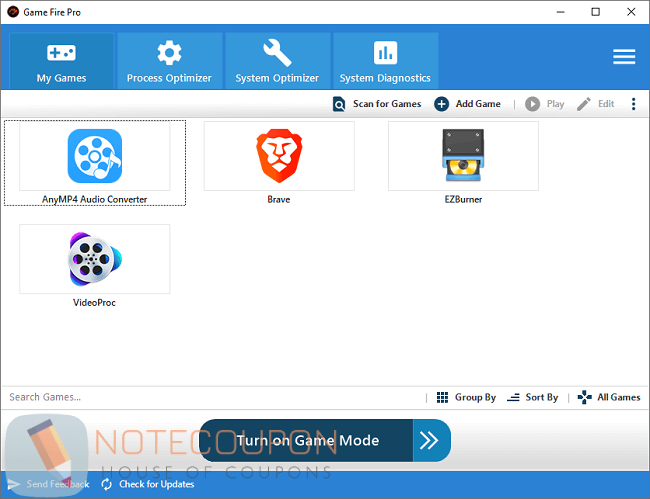Click the Add Game plus icon

(441, 104)
